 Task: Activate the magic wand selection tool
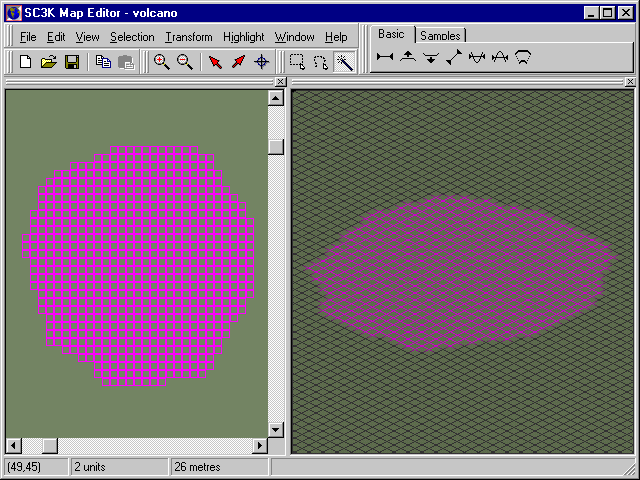(x=343, y=62)
